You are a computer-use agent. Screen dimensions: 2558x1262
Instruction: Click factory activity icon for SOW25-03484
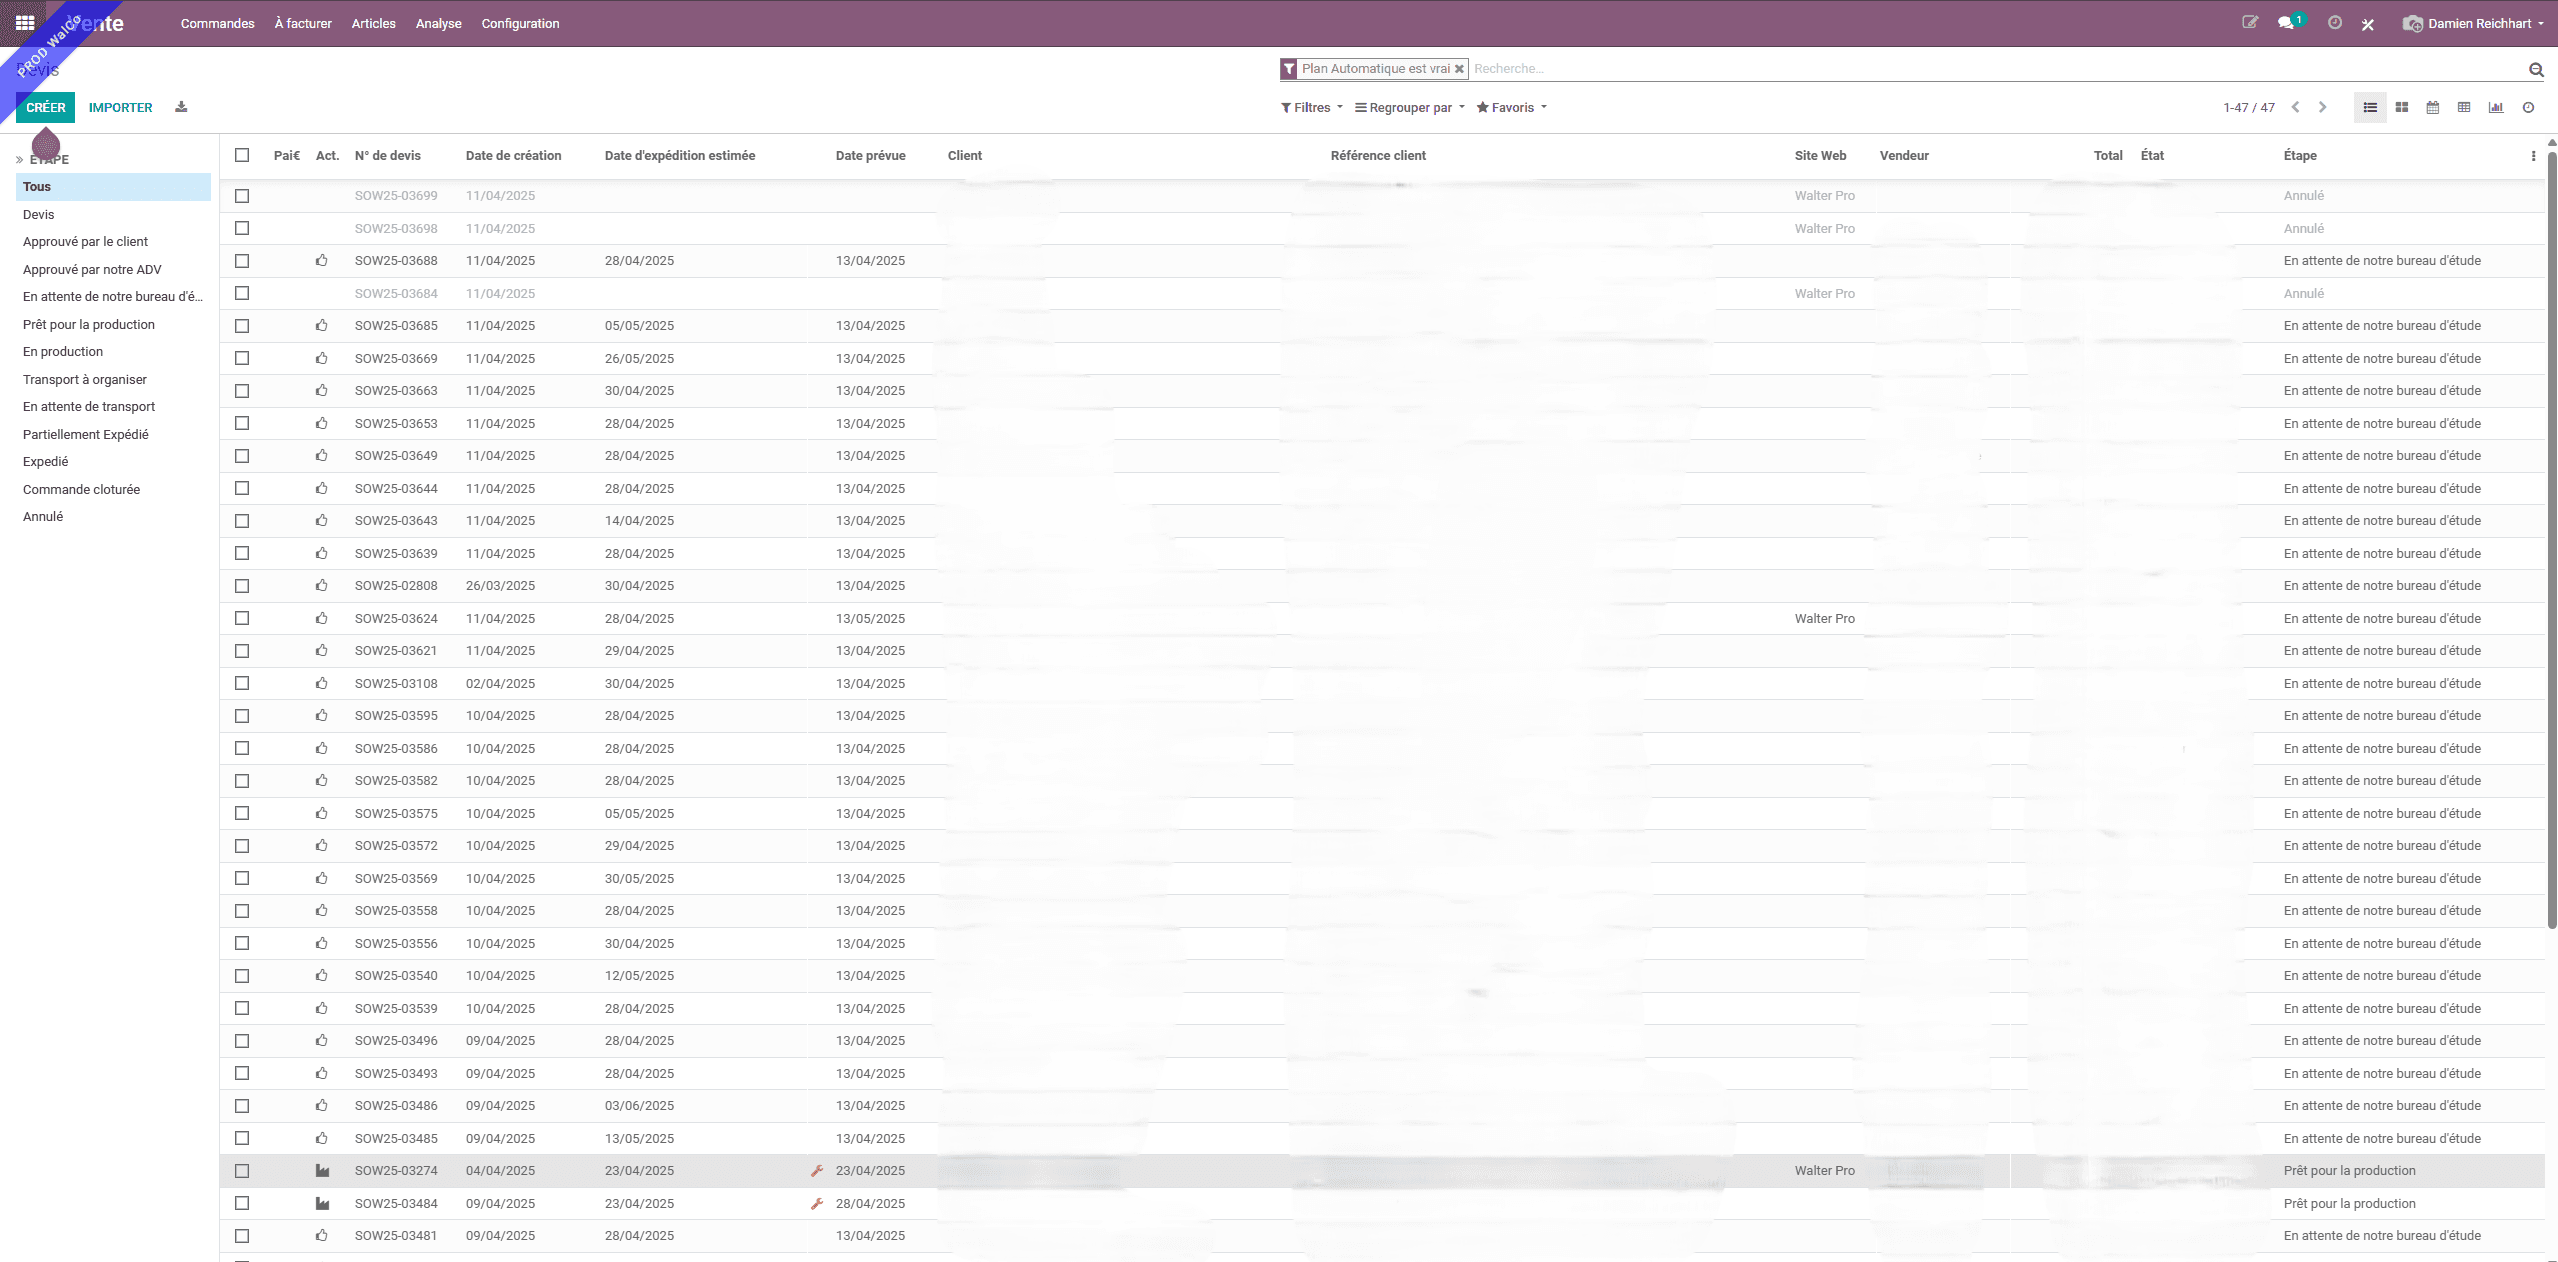click(322, 1204)
